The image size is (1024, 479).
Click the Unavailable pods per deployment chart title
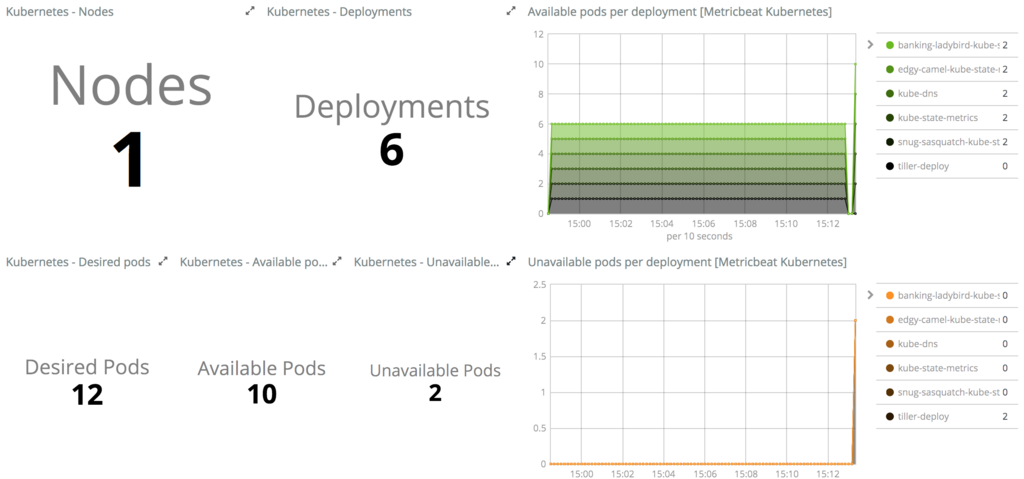click(687, 262)
